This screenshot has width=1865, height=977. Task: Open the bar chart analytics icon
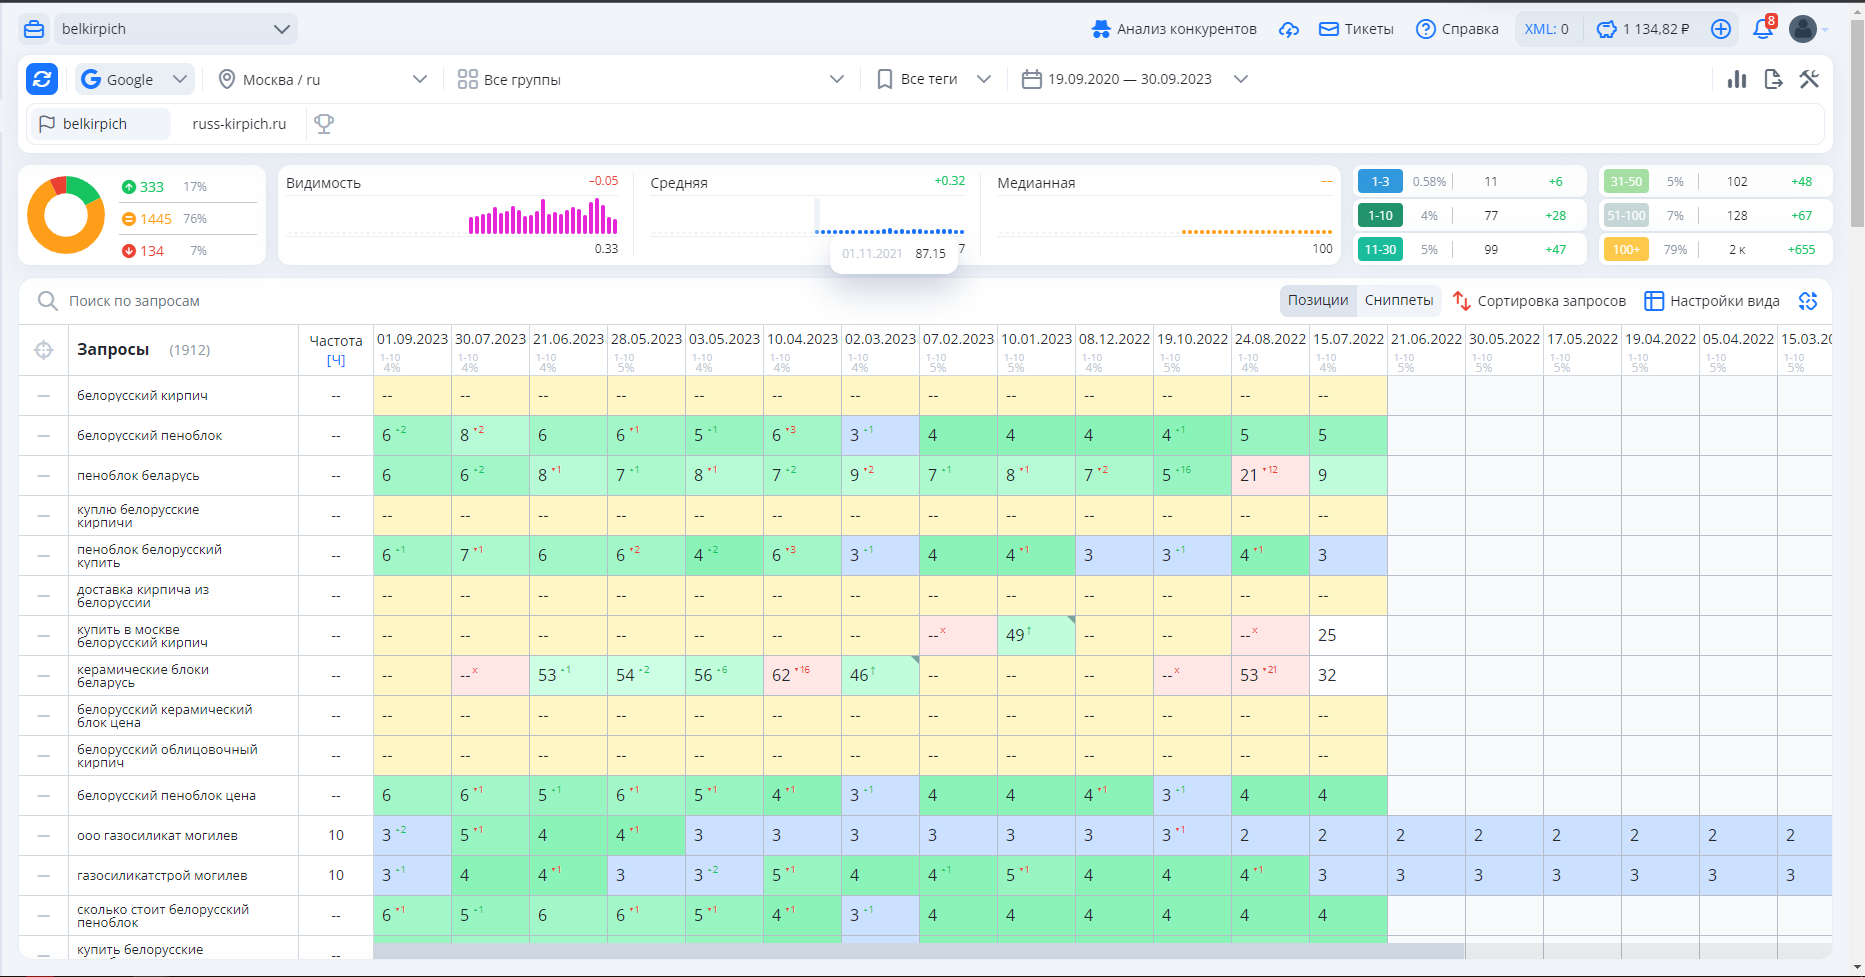pyautogui.click(x=1737, y=79)
